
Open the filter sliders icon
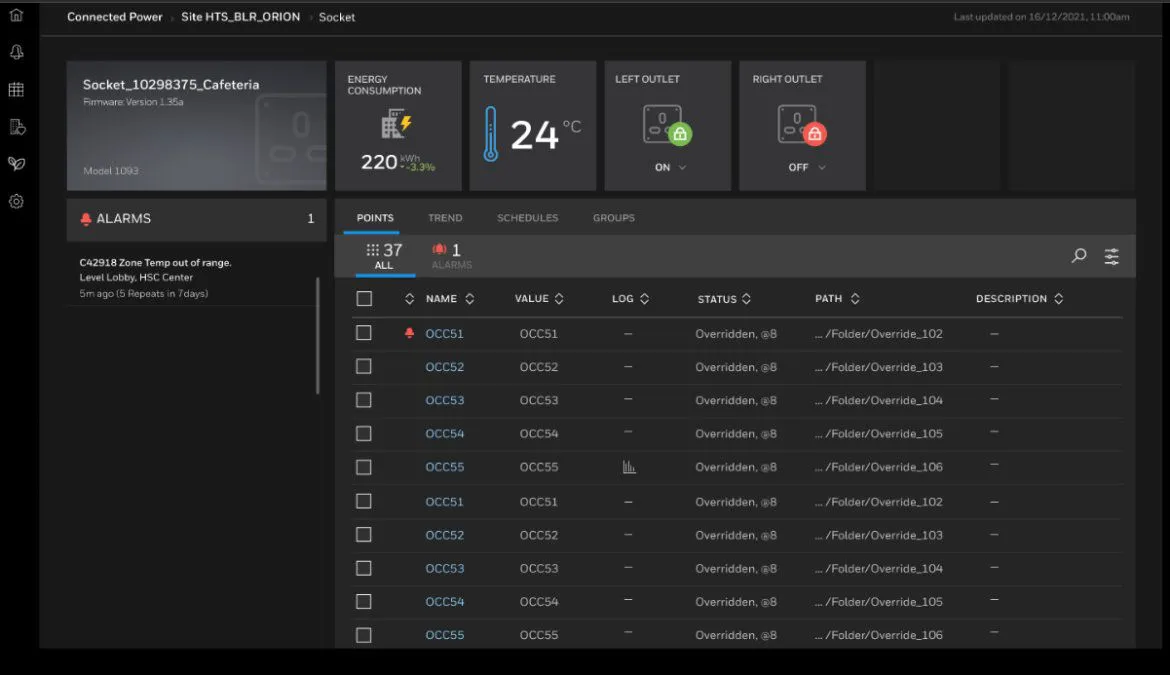1111,256
